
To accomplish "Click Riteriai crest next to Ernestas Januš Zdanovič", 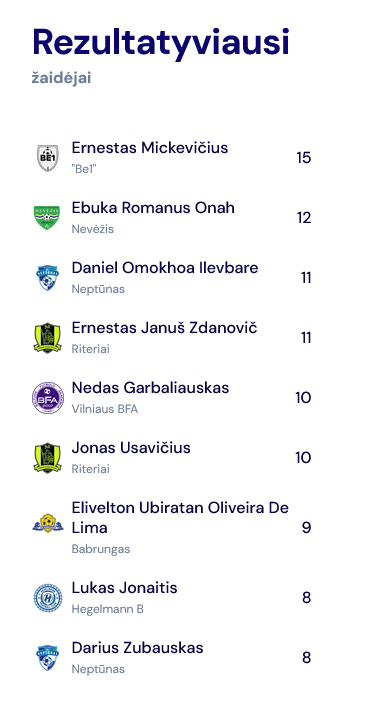I will point(47,338).
